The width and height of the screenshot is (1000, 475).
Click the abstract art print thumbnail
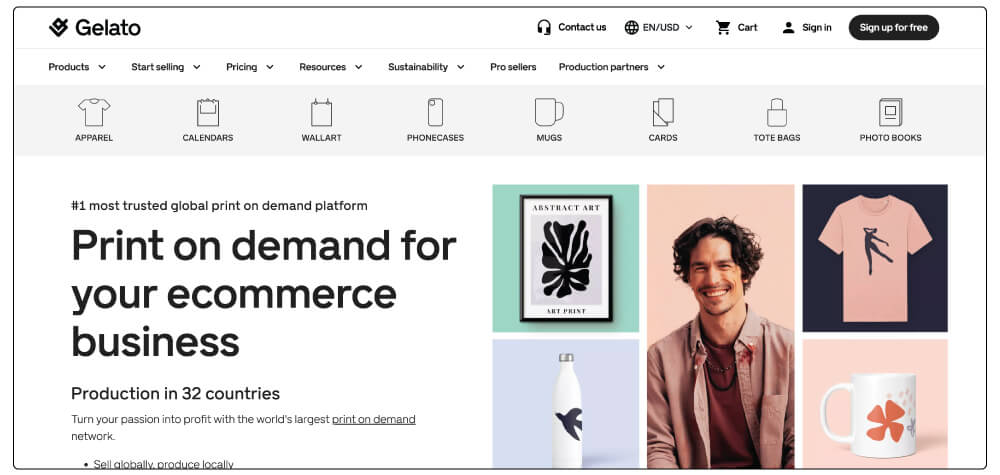point(566,258)
